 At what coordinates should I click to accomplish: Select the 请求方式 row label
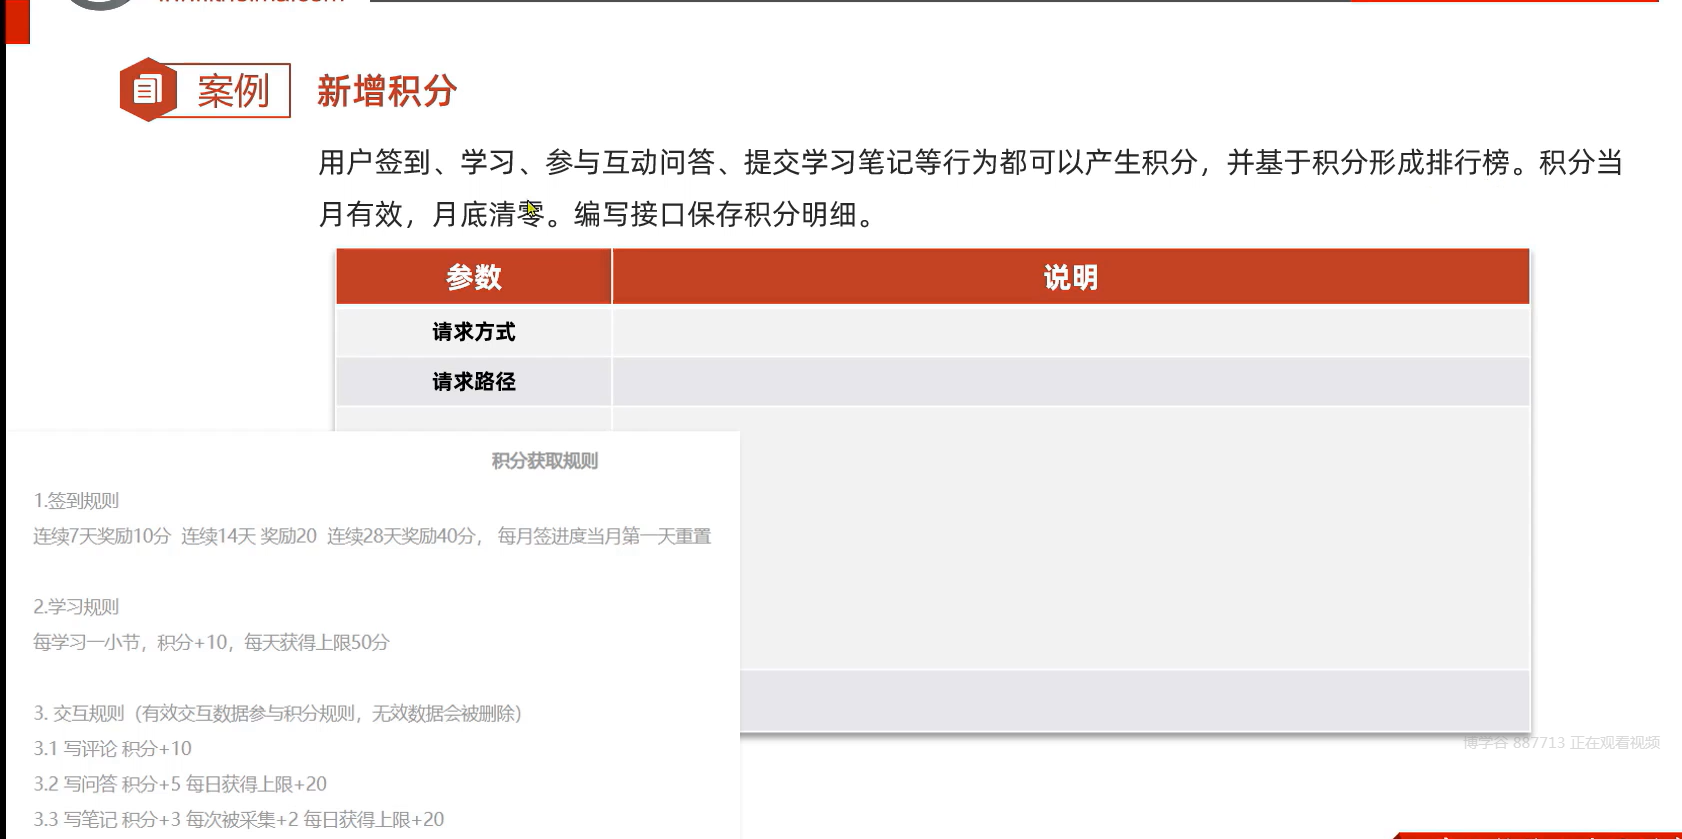[x=474, y=332]
